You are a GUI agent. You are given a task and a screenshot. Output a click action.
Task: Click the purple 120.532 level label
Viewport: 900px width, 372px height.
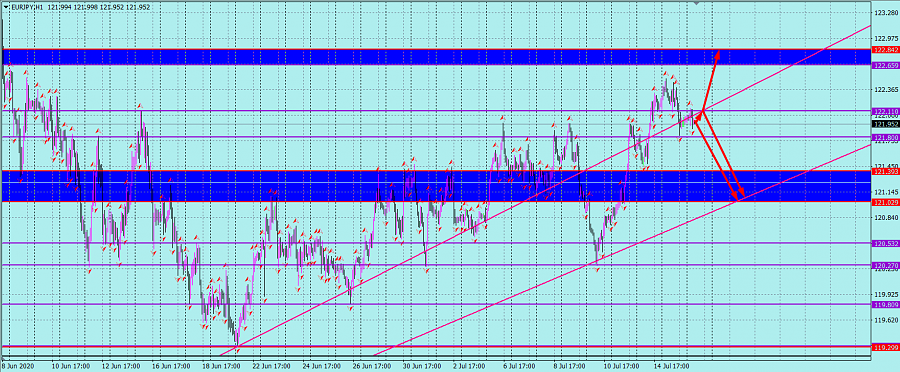click(885, 244)
